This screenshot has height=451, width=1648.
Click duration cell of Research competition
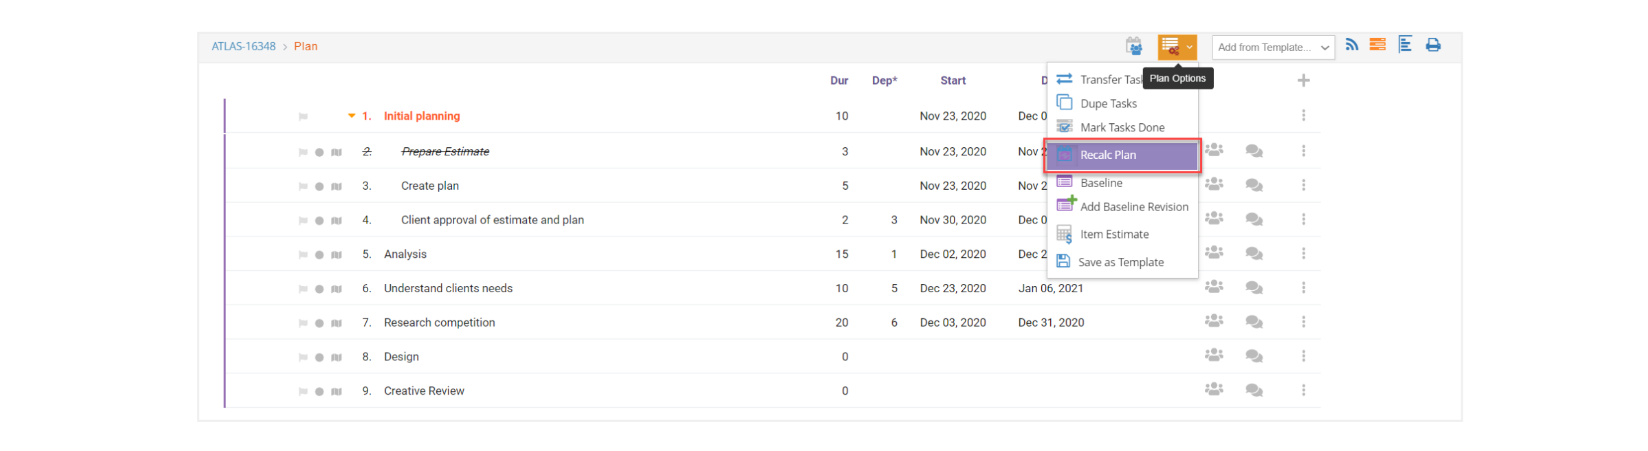point(842,323)
